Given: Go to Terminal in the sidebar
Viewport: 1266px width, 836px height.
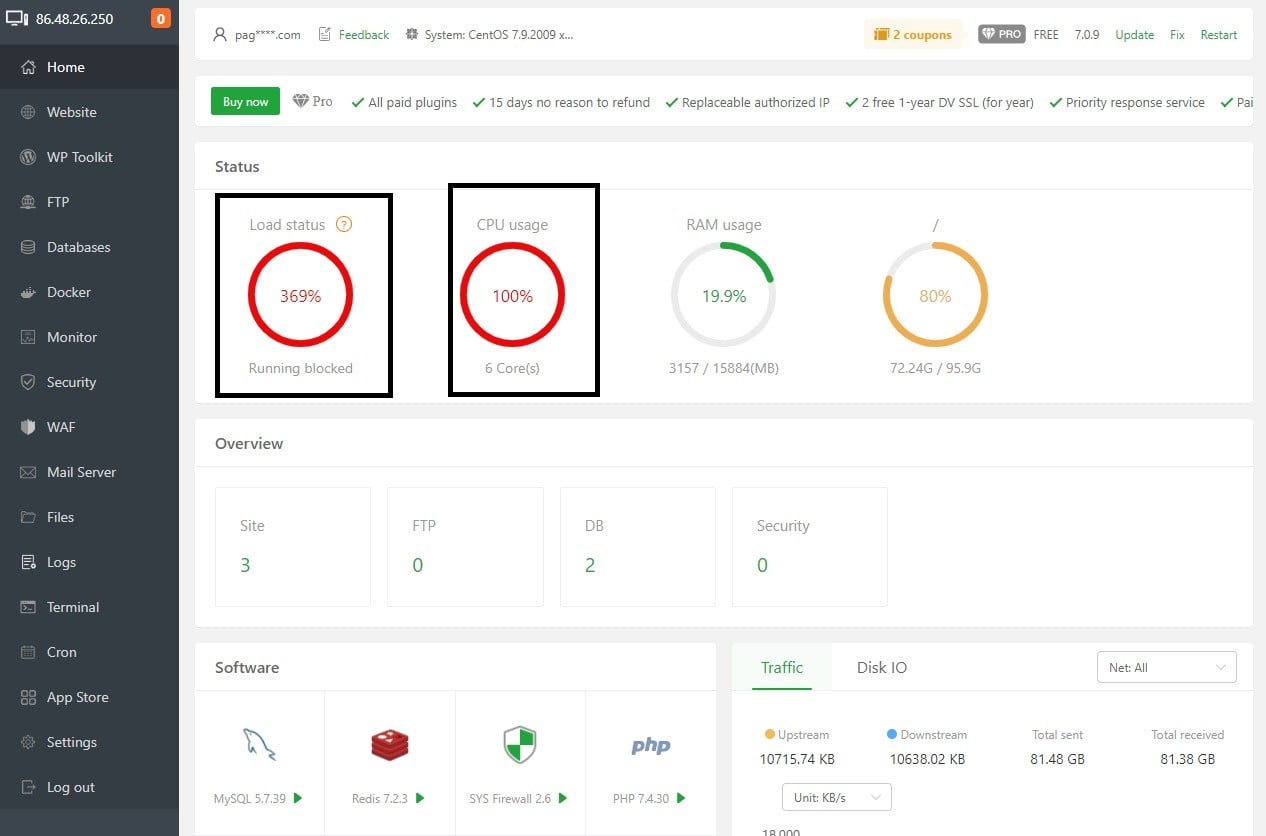Looking at the screenshot, I should pos(73,607).
